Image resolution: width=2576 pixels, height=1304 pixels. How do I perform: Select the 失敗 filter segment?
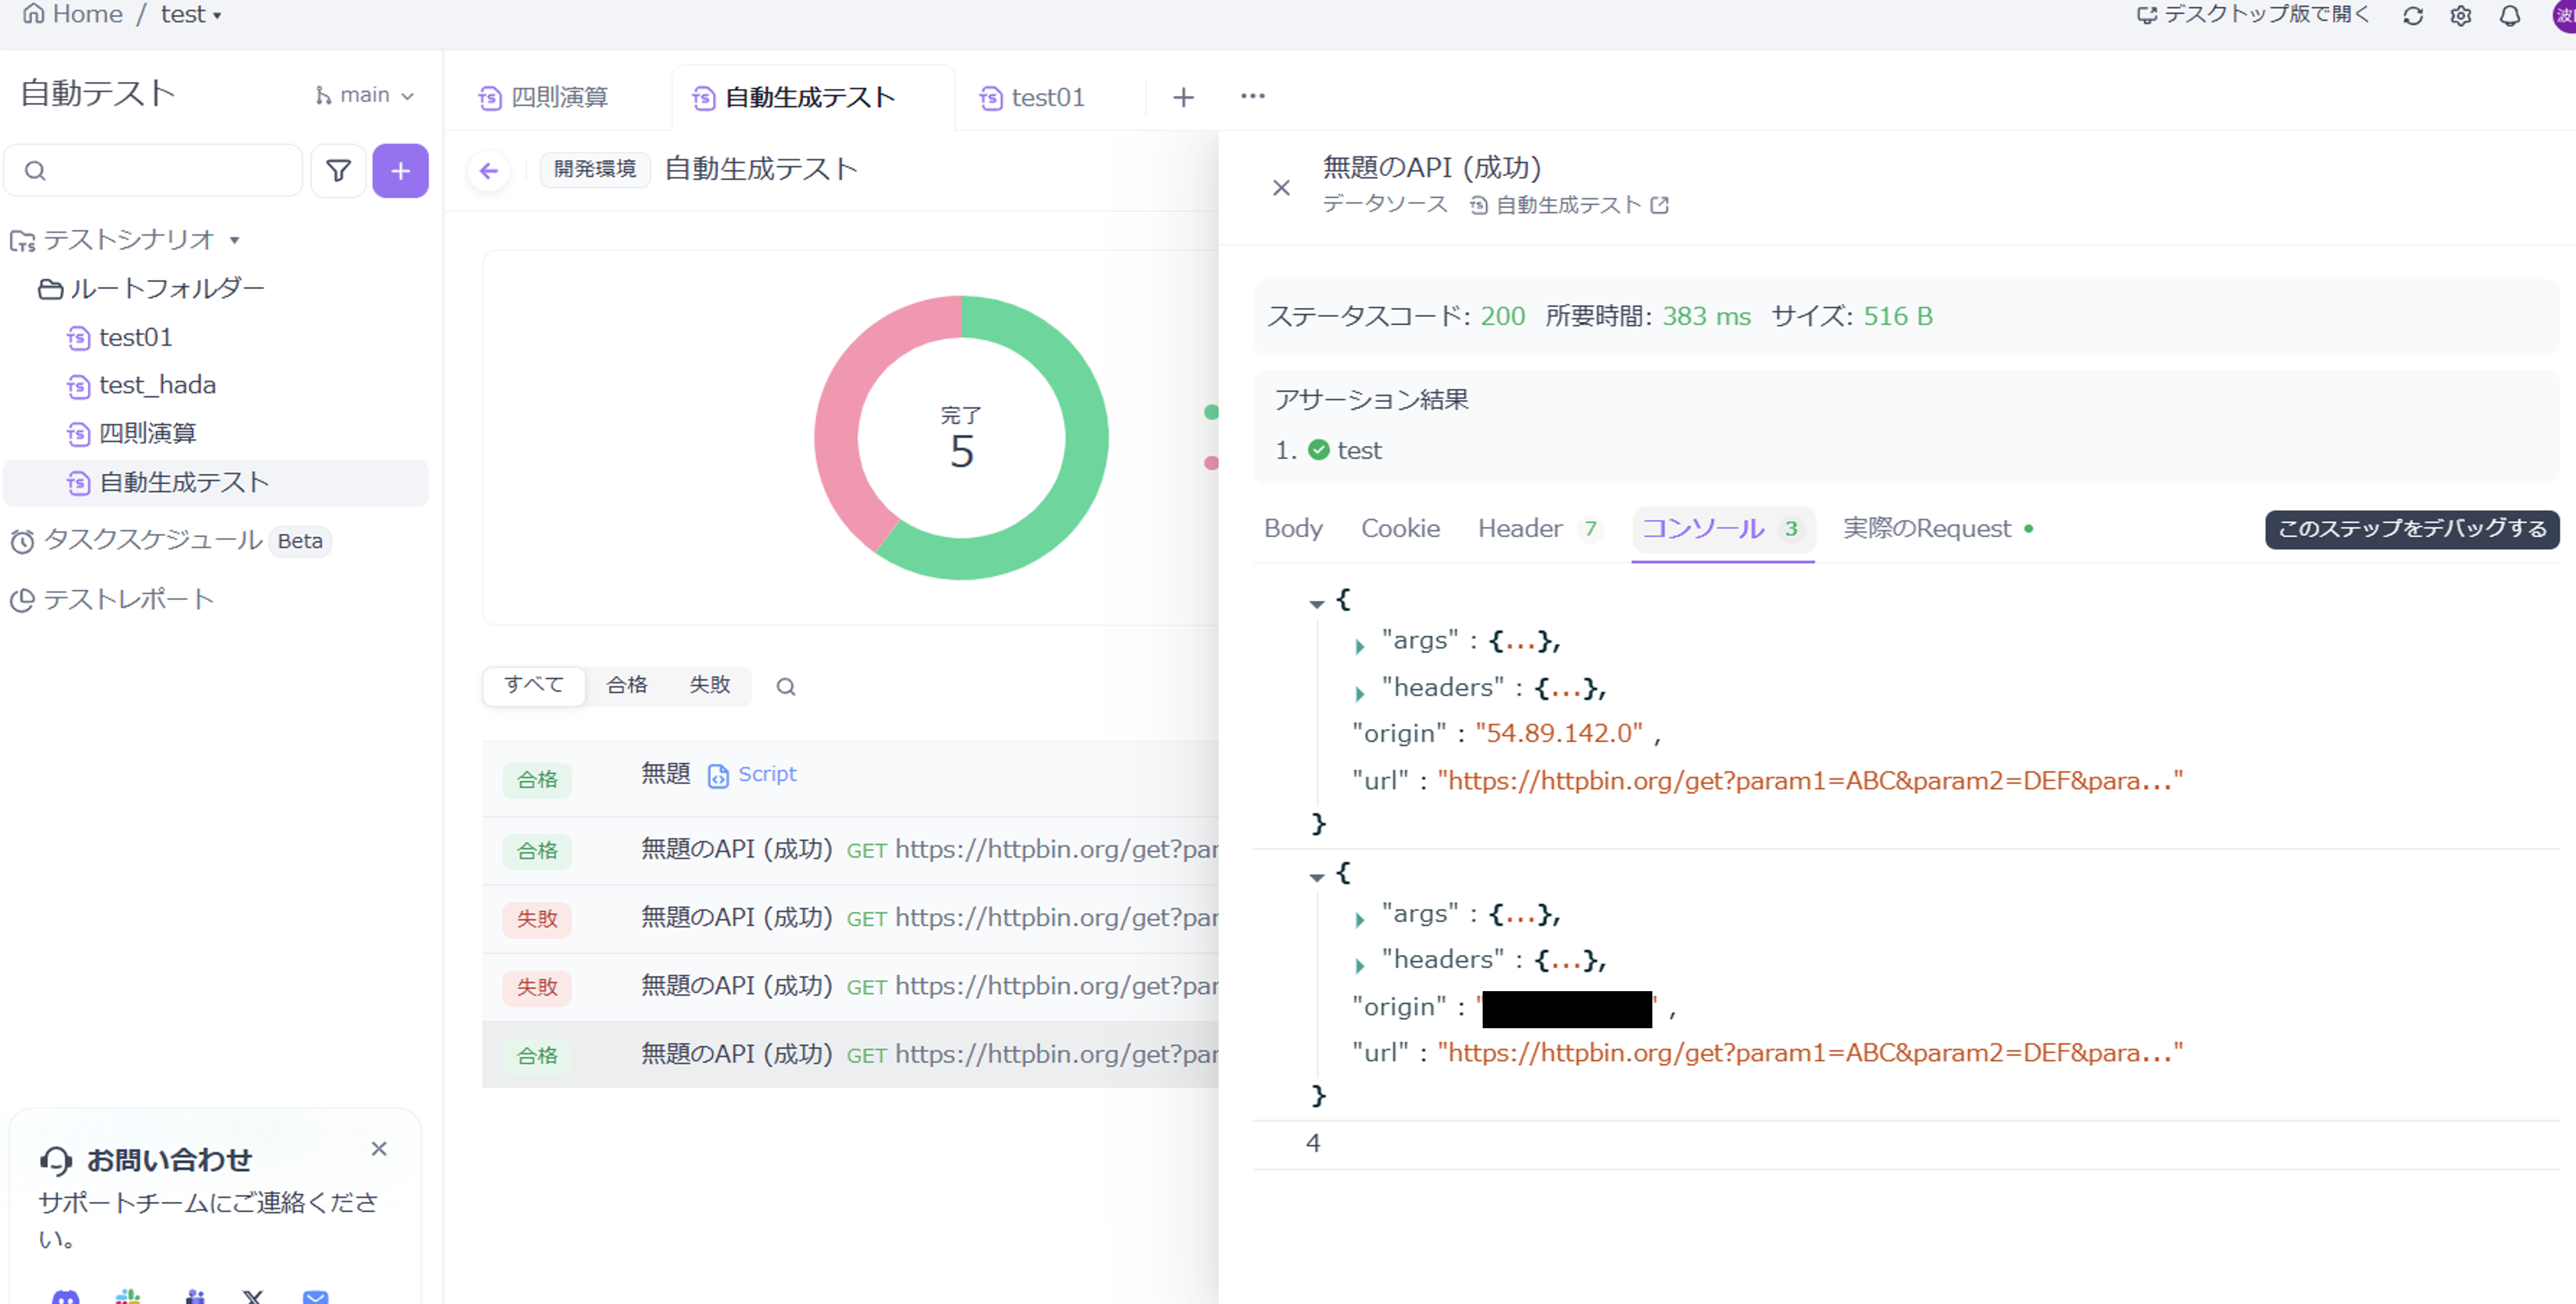click(x=709, y=685)
